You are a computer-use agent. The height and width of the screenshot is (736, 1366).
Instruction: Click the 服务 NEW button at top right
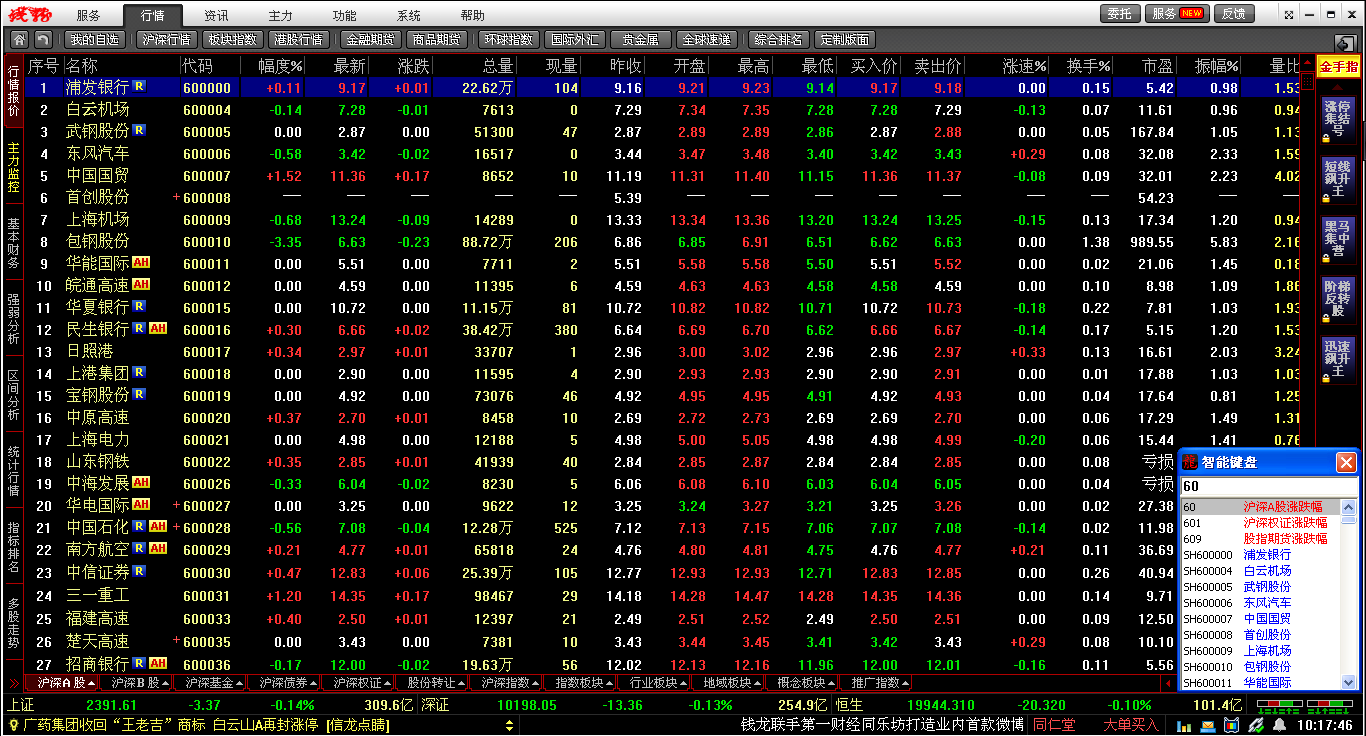[1177, 14]
